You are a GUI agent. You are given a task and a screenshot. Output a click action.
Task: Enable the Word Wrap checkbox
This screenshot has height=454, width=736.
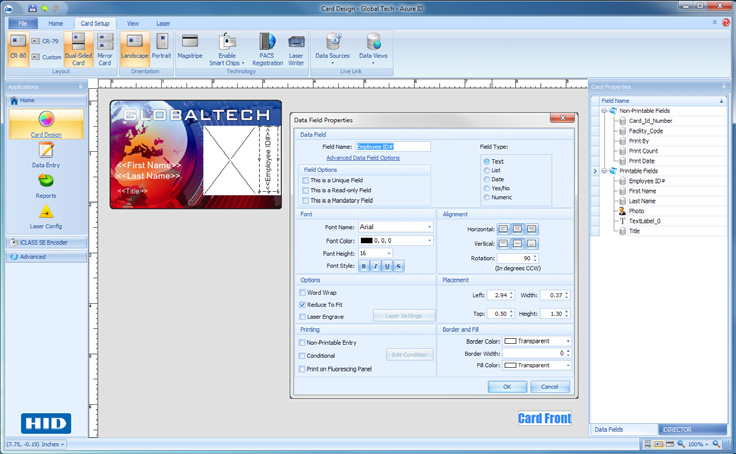pos(304,293)
